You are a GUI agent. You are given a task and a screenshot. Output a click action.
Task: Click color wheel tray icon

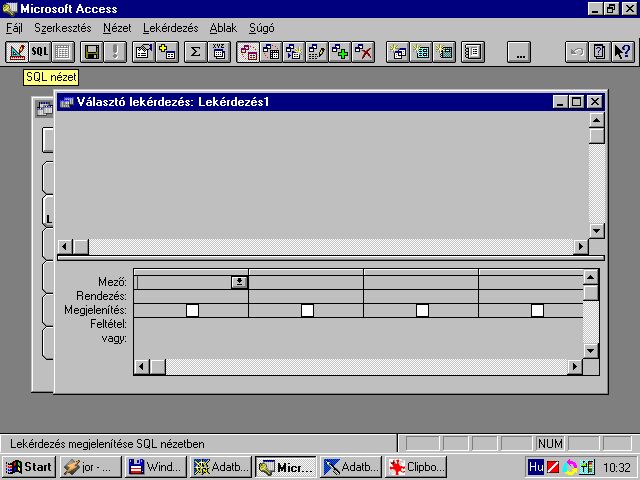(570, 467)
